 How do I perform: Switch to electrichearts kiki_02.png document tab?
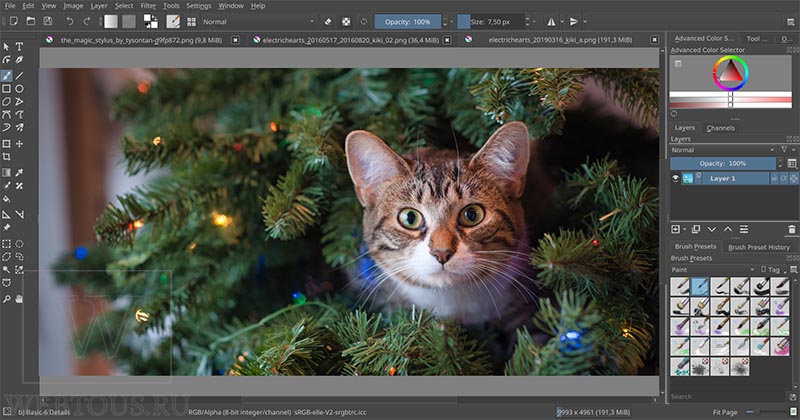(351, 40)
